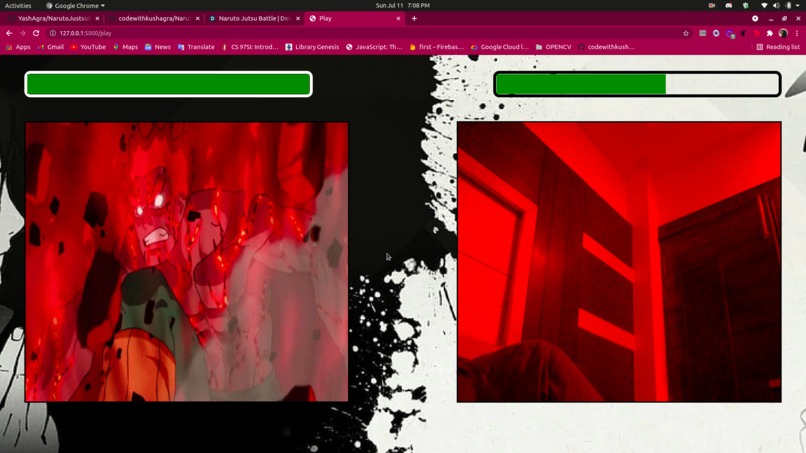Expand the system menu arrow at top right
The image size is (806, 453).
pyautogui.click(x=799, y=5)
